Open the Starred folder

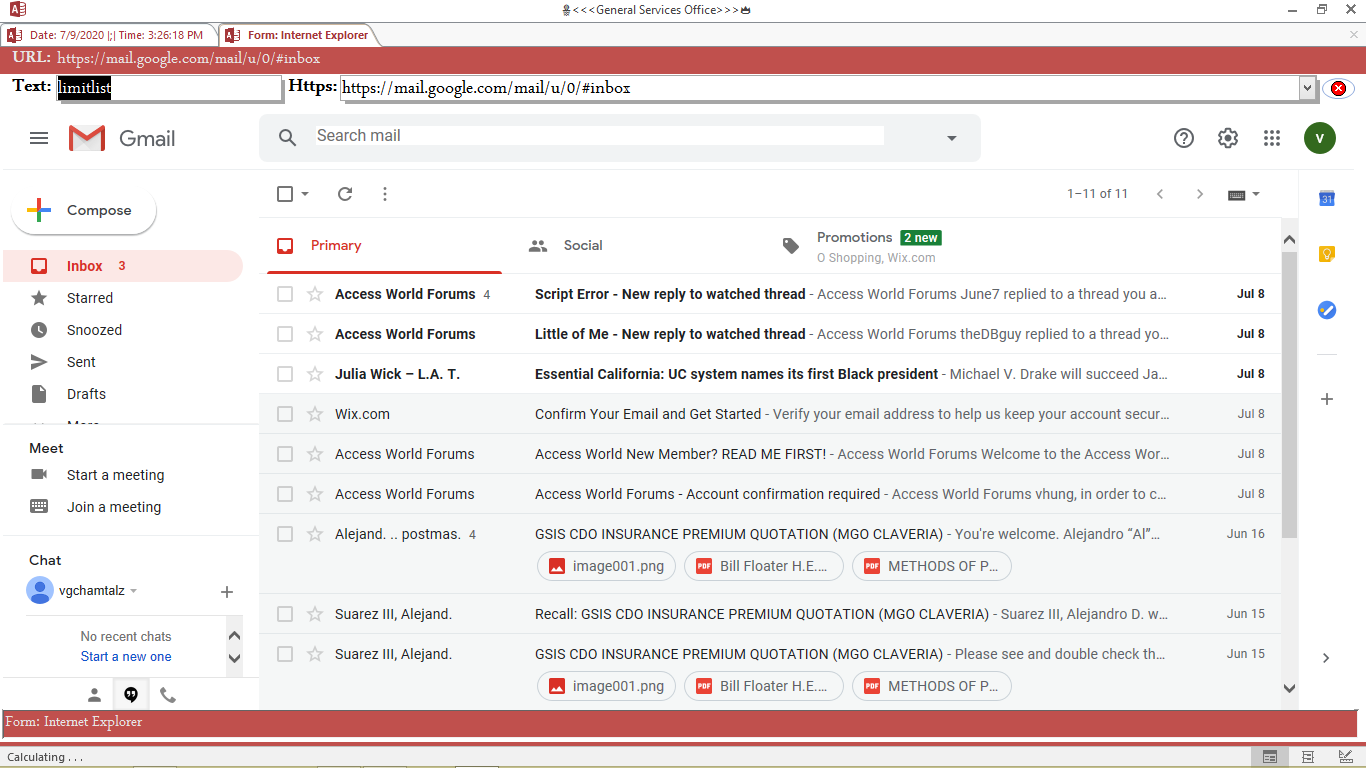point(123,298)
